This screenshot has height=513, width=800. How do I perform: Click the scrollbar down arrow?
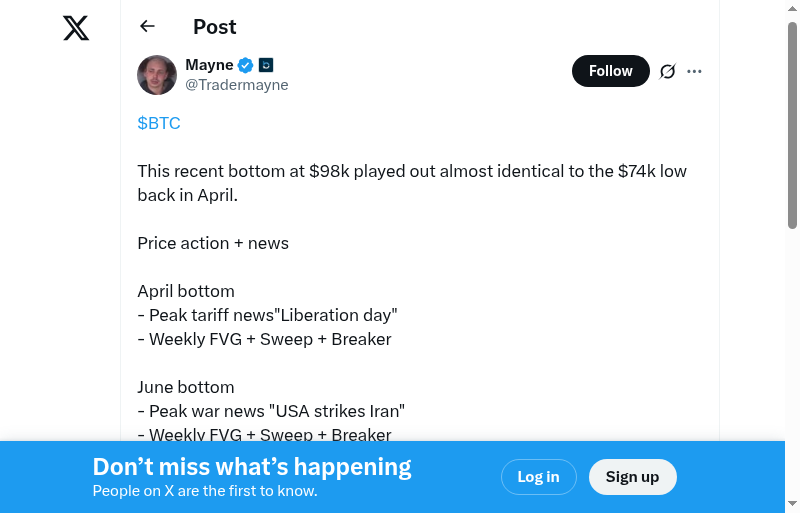point(792,504)
